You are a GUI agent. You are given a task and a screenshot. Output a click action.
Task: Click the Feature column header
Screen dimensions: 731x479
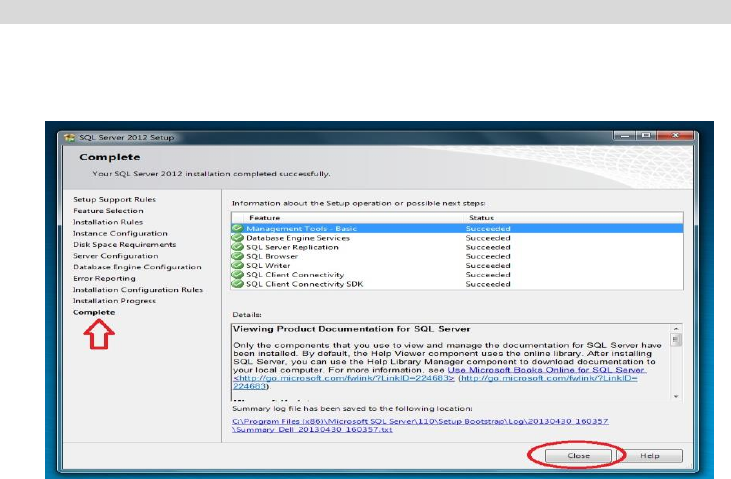point(264,218)
